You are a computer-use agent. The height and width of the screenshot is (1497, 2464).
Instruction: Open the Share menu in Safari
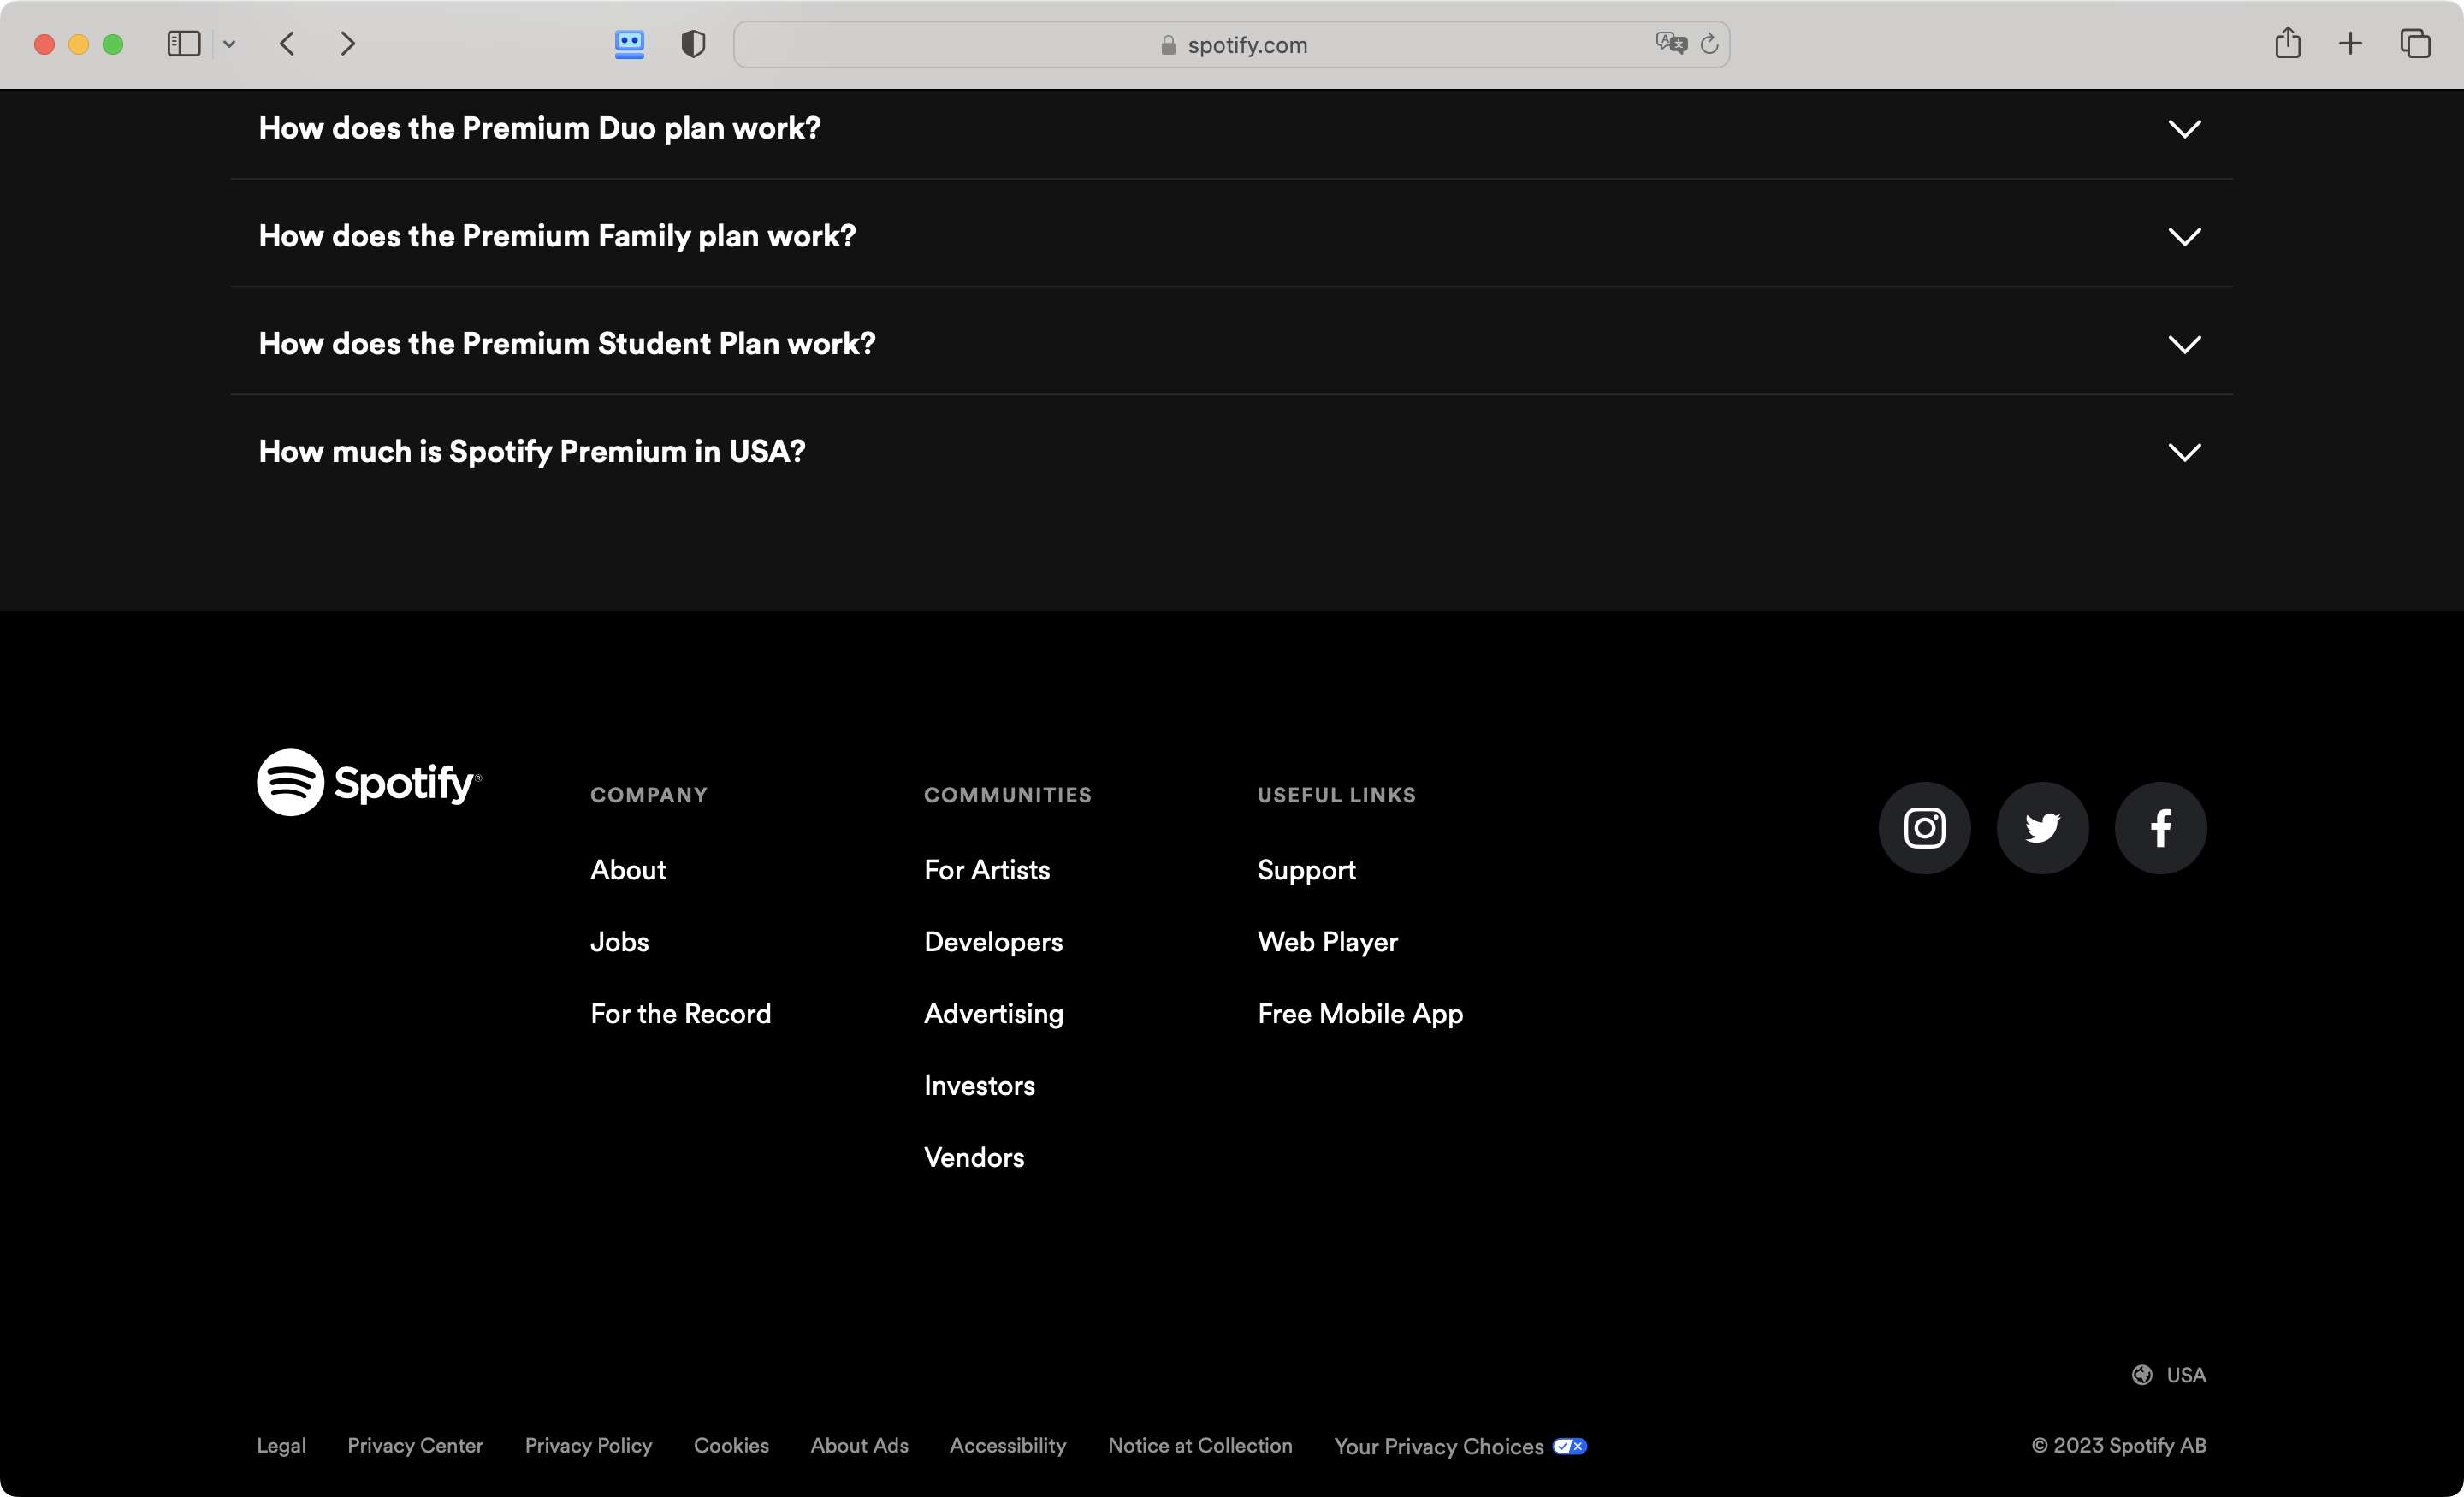2288,43
